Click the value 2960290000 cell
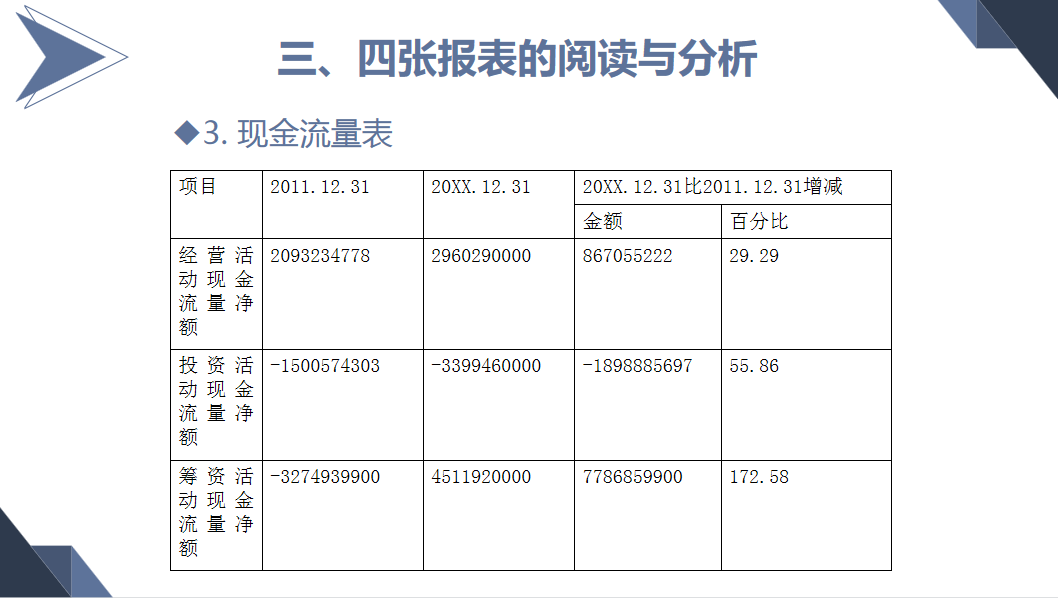This screenshot has height=598, width=1058. pyautogui.click(x=478, y=255)
